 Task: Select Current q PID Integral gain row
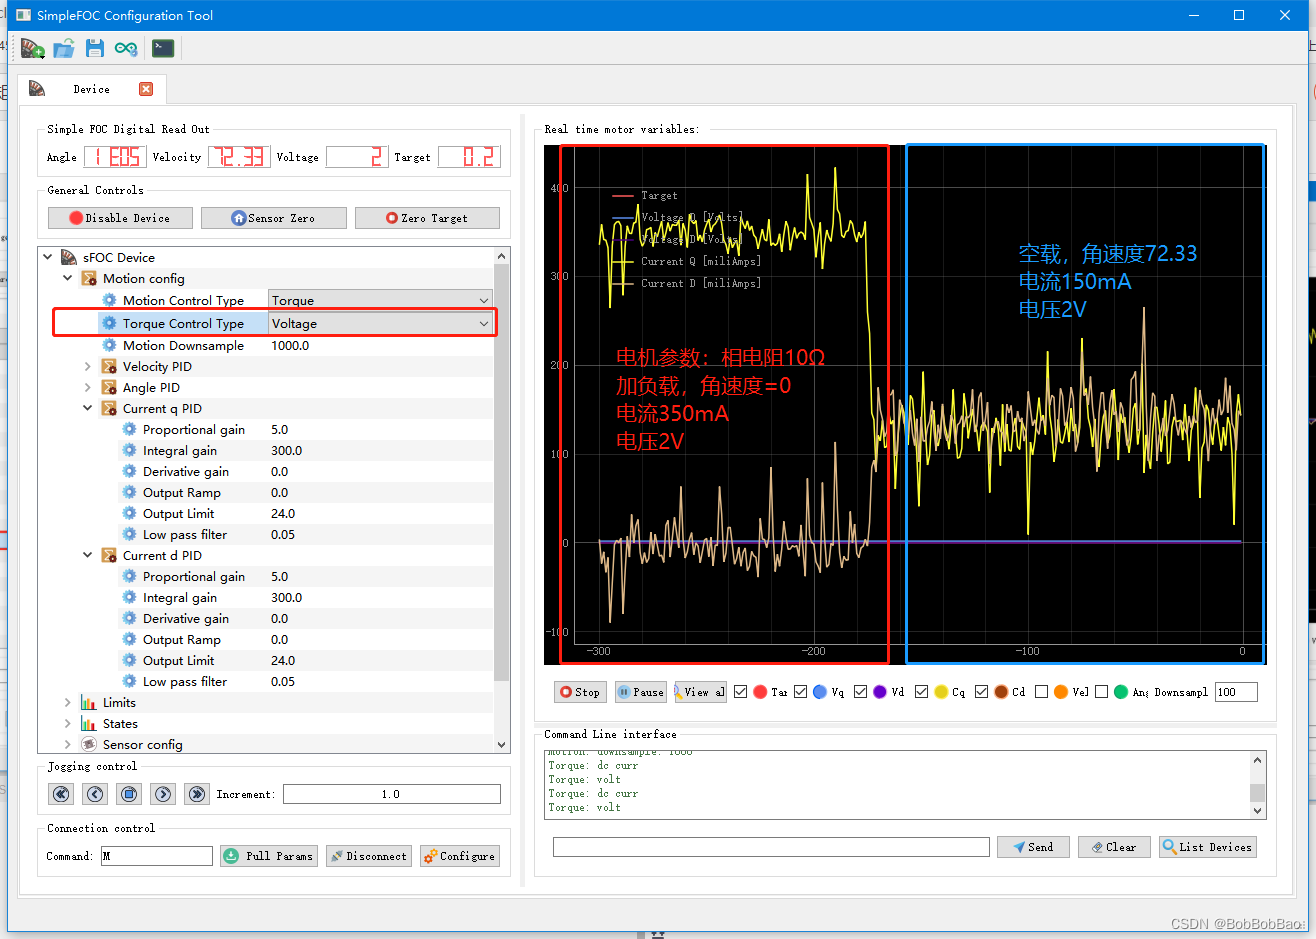267,450
